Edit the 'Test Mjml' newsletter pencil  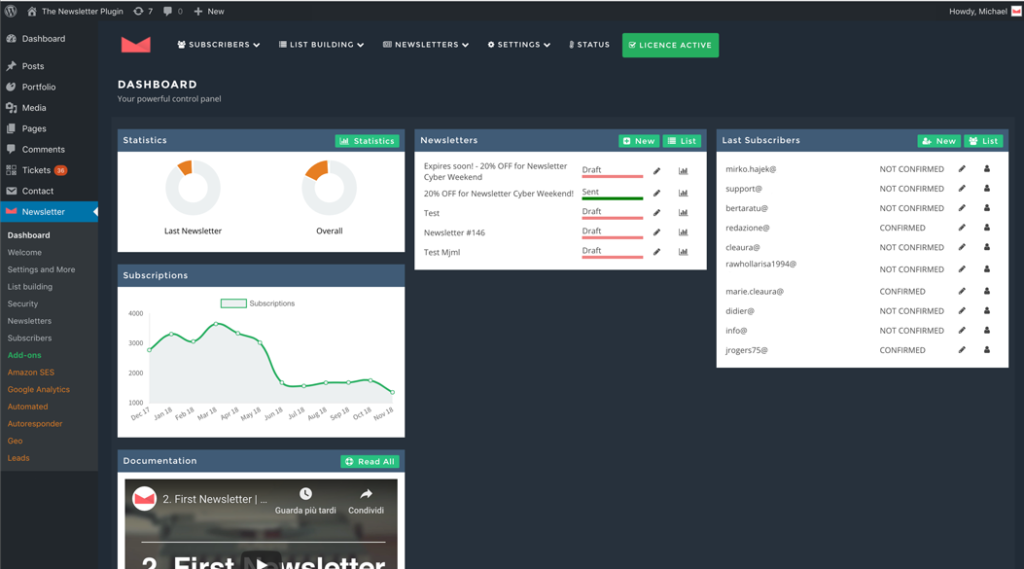click(657, 252)
